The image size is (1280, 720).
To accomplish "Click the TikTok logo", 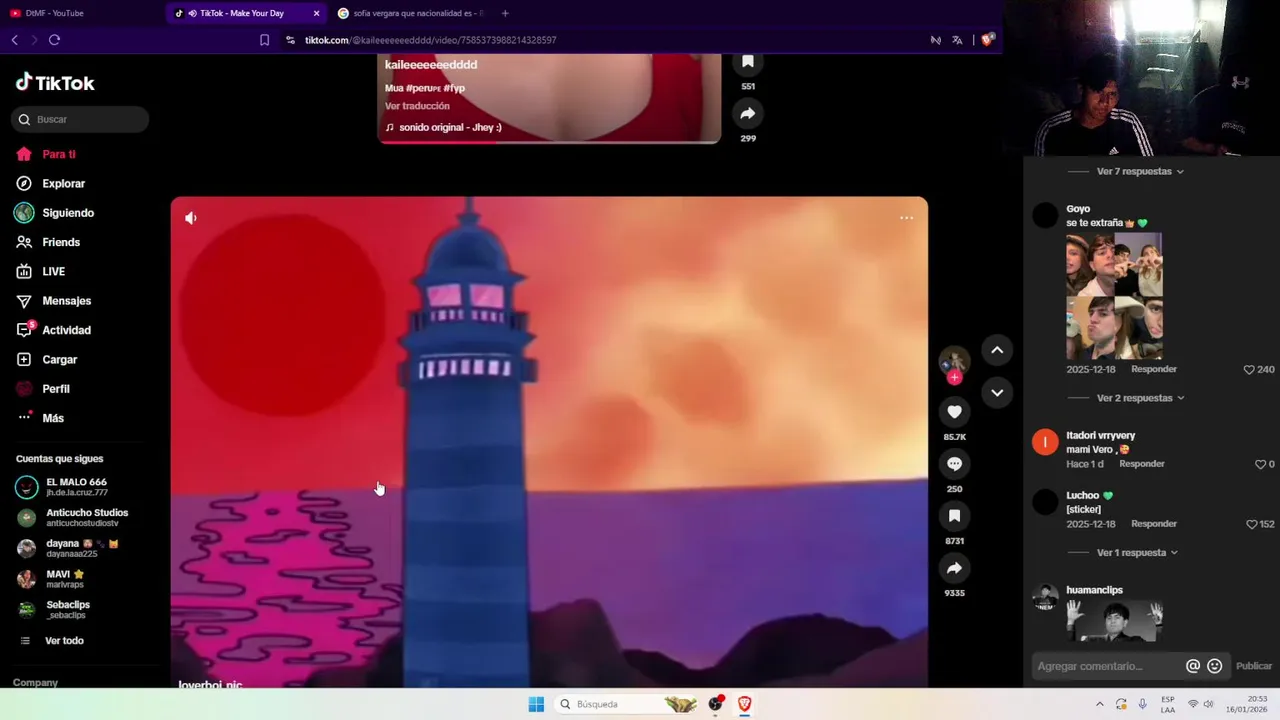I will (55, 83).
